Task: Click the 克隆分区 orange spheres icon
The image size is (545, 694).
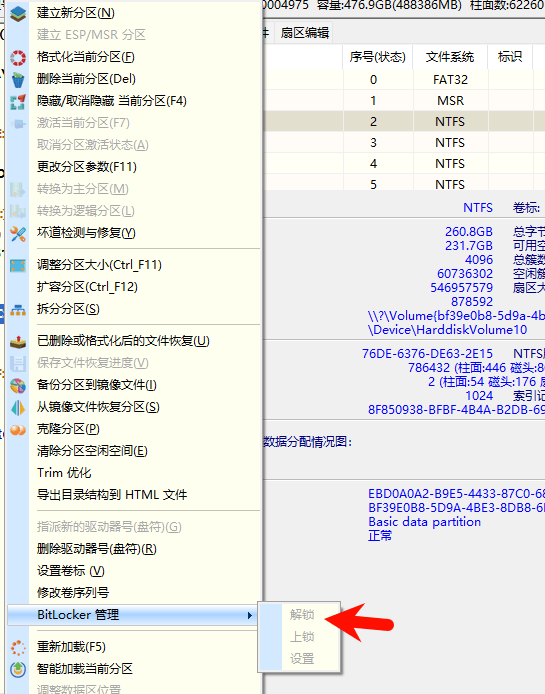Action: (18, 430)
